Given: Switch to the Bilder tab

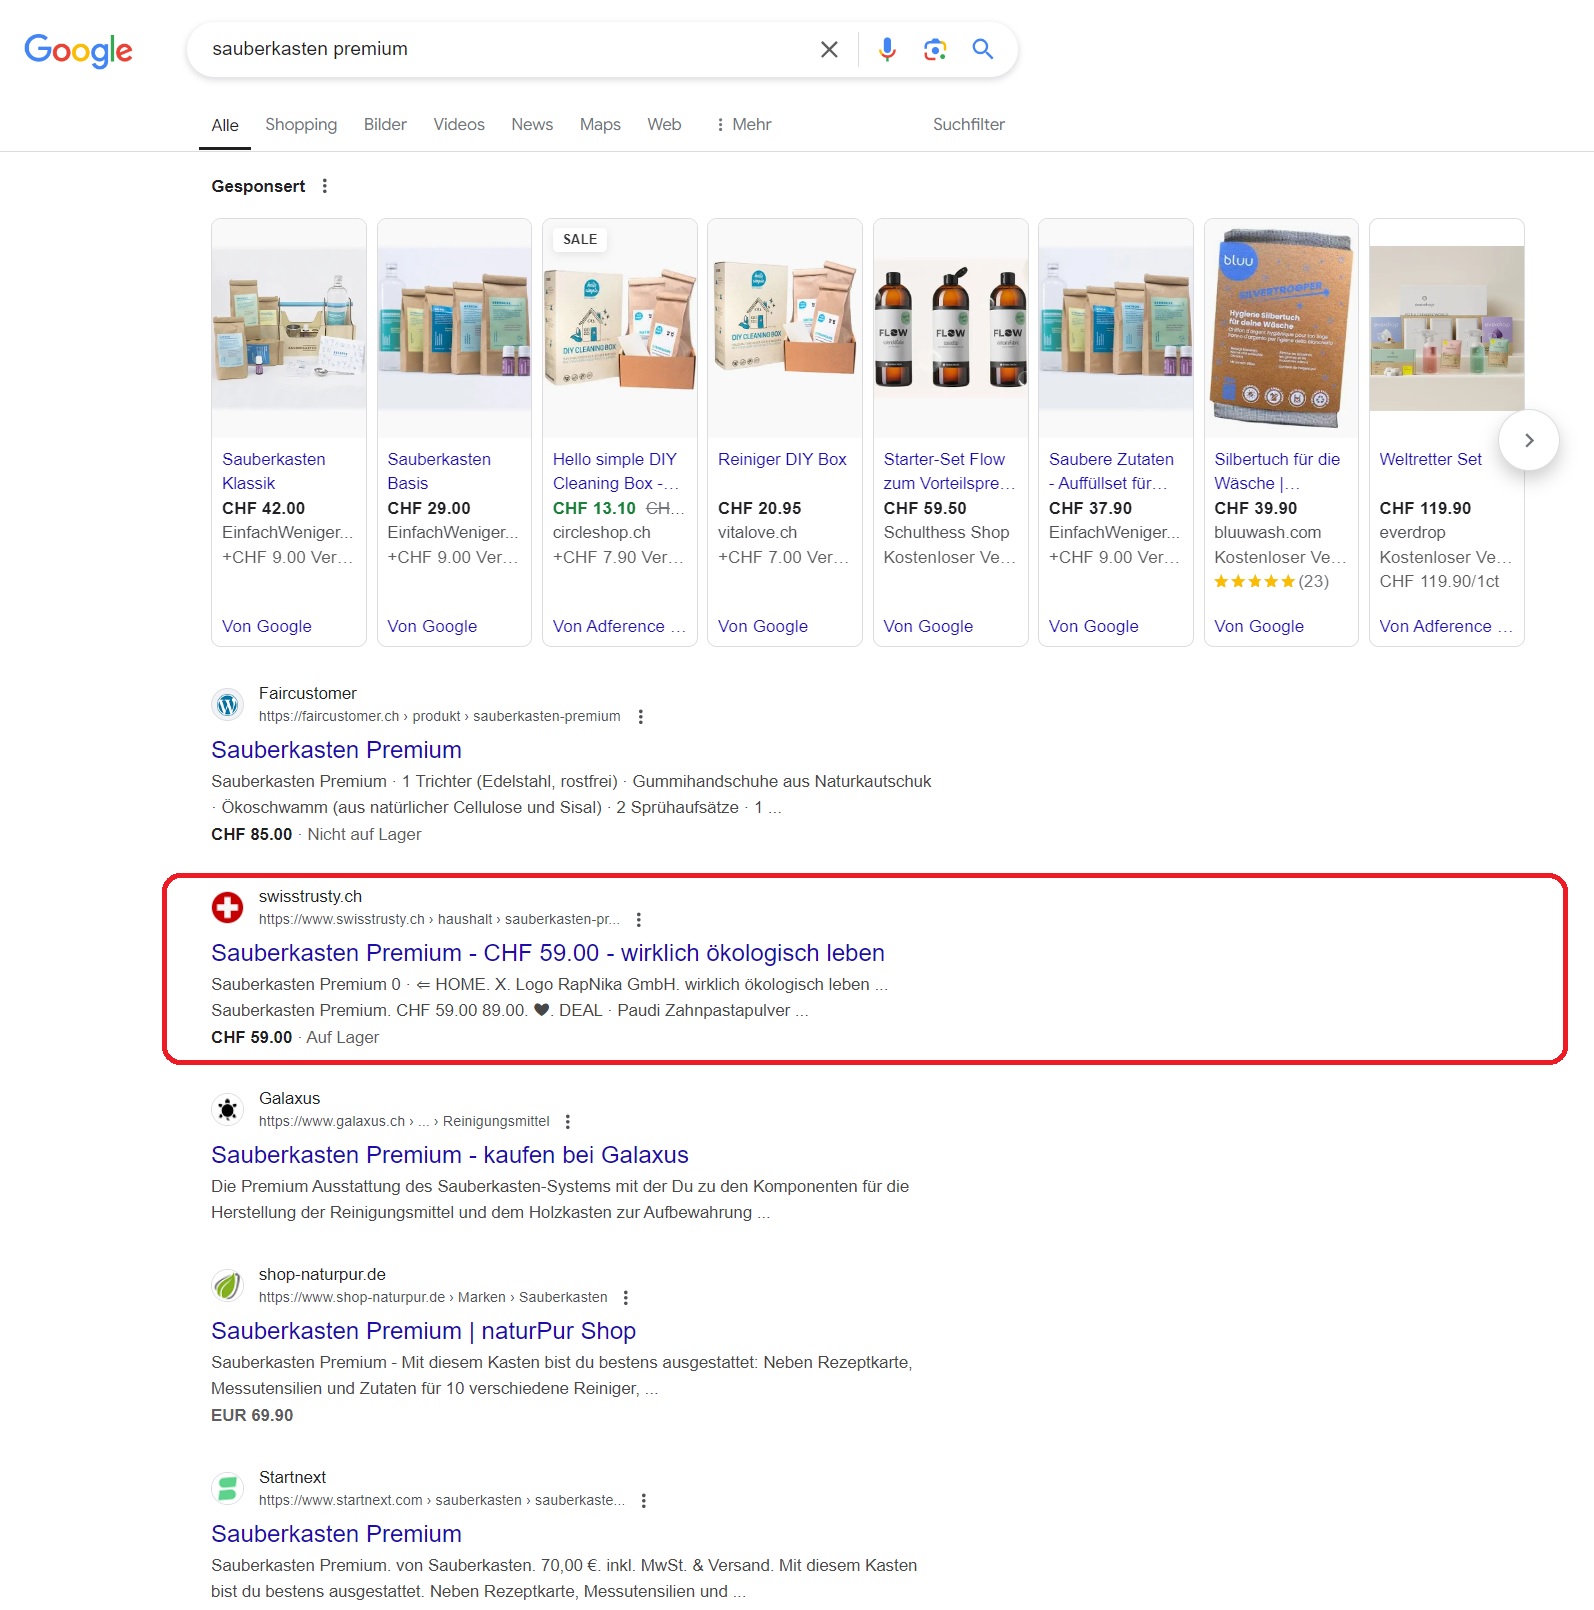Looking at the screenshot, I should coord(385,124).
